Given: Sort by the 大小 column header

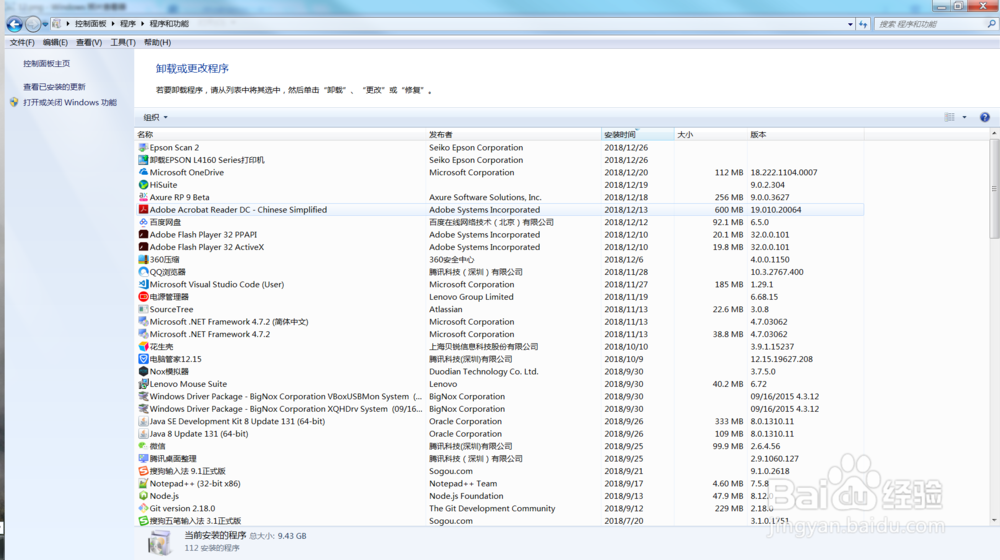Looking at the screenshot, I should 711,135.
